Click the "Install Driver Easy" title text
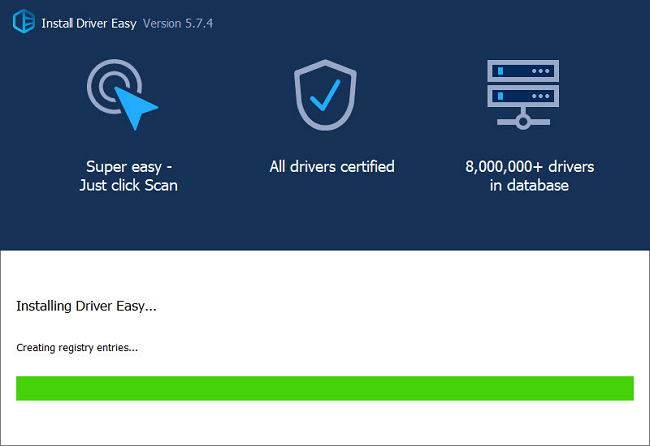The height and width of the screenshot is (446, 650). tap(89, 22)
